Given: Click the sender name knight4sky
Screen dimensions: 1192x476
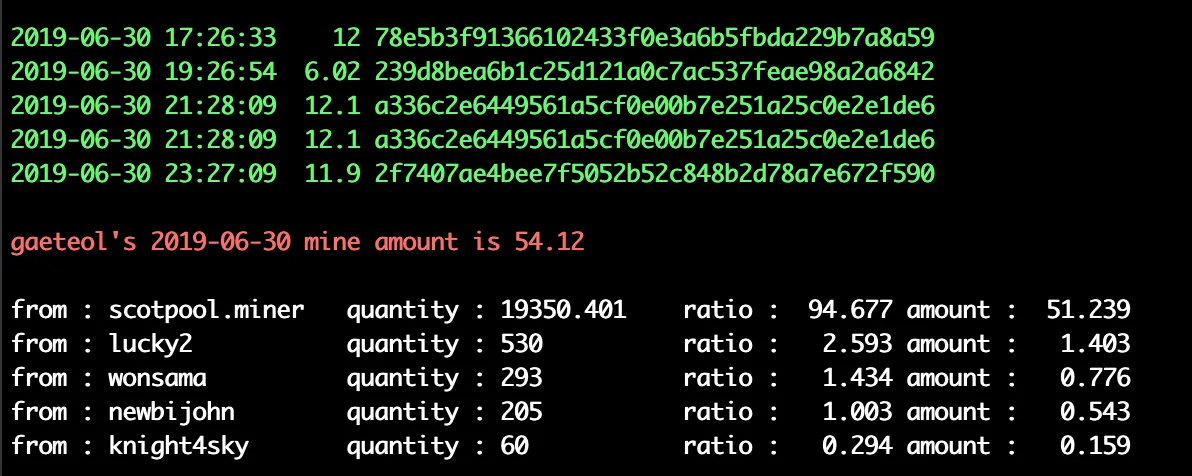Looking at the screenshot, I should tap(179, 446).
